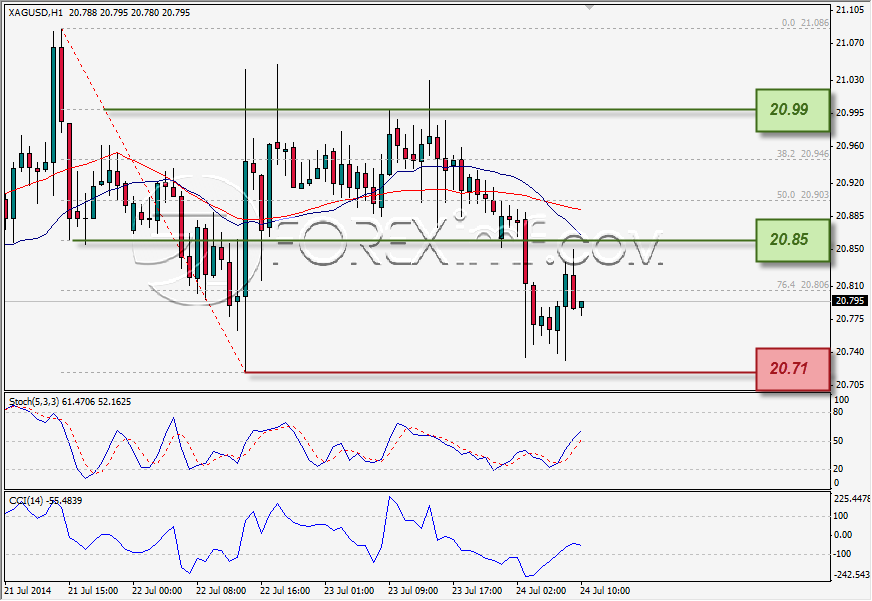Click the 20.960 price scale value

coord(850,146)
